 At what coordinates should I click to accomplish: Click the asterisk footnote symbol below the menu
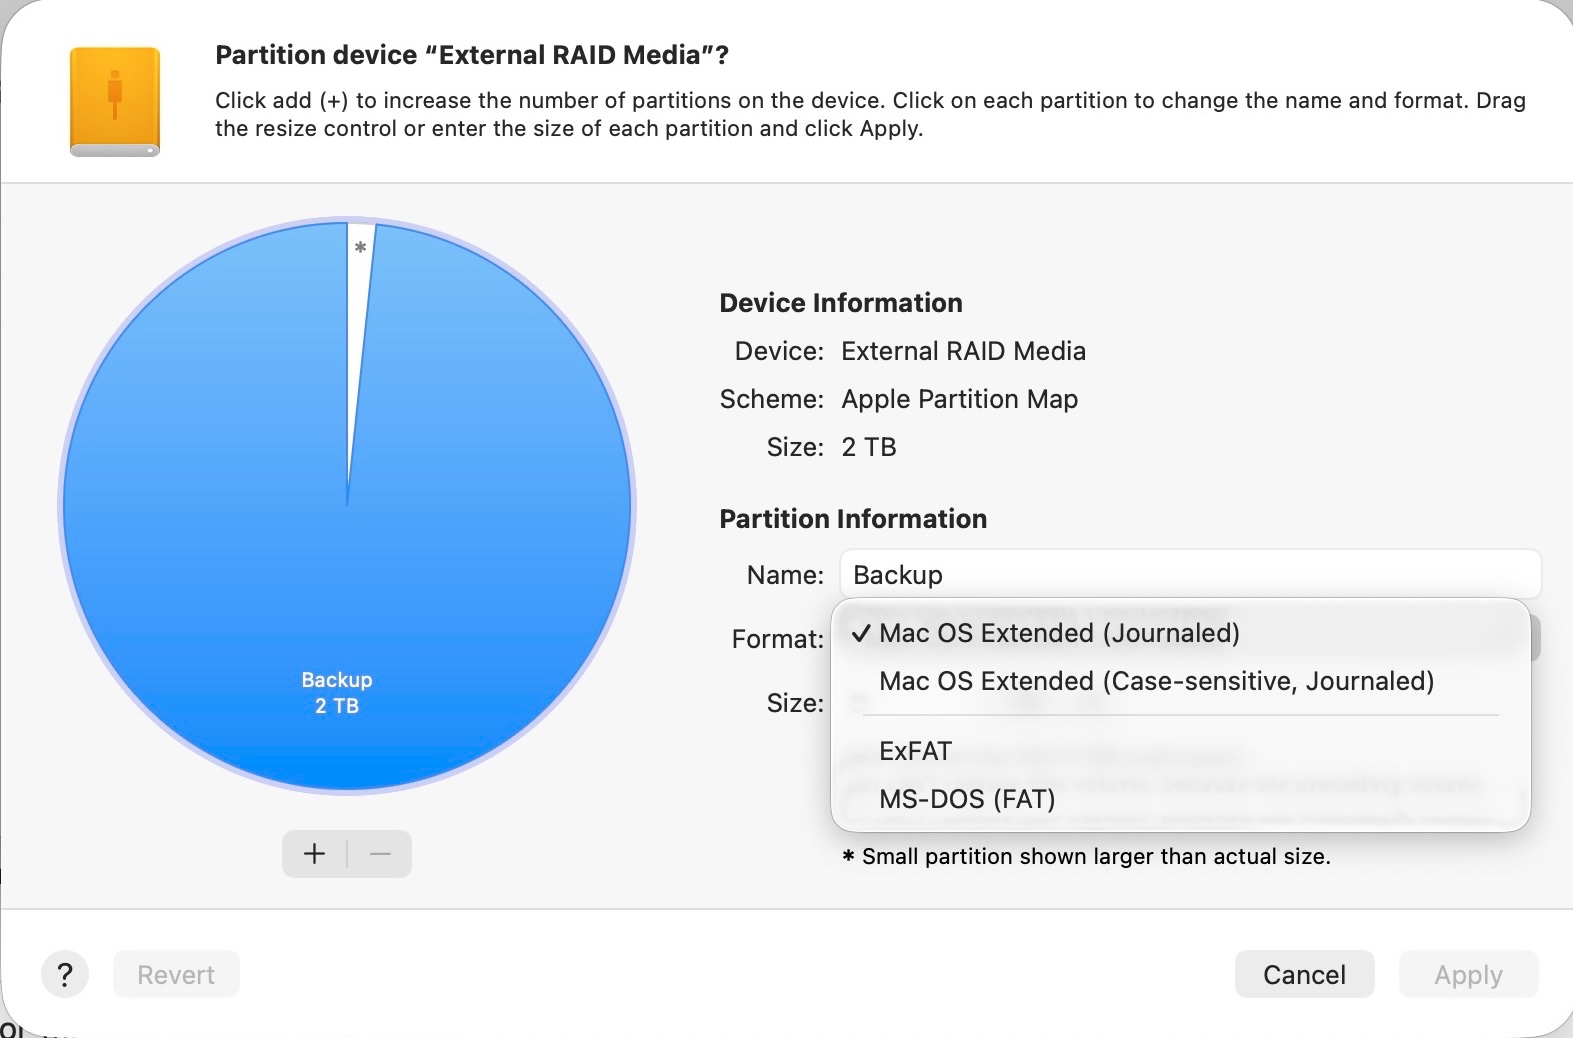(x=848, y=857)
